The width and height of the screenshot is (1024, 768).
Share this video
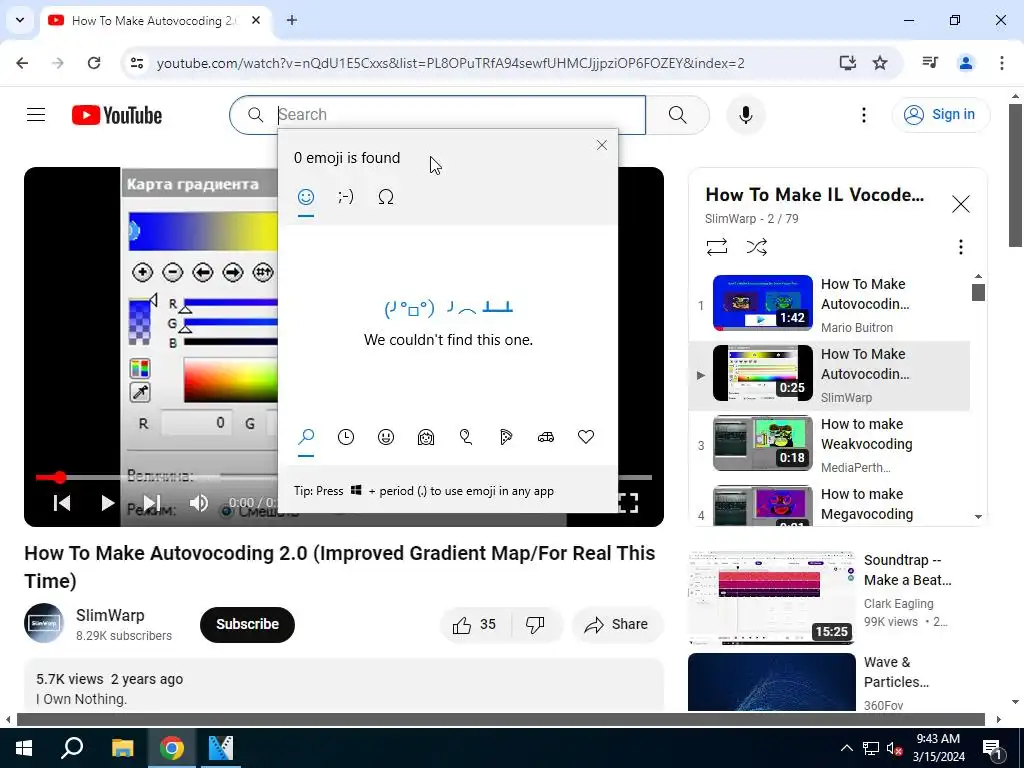(x=617, y=625)
